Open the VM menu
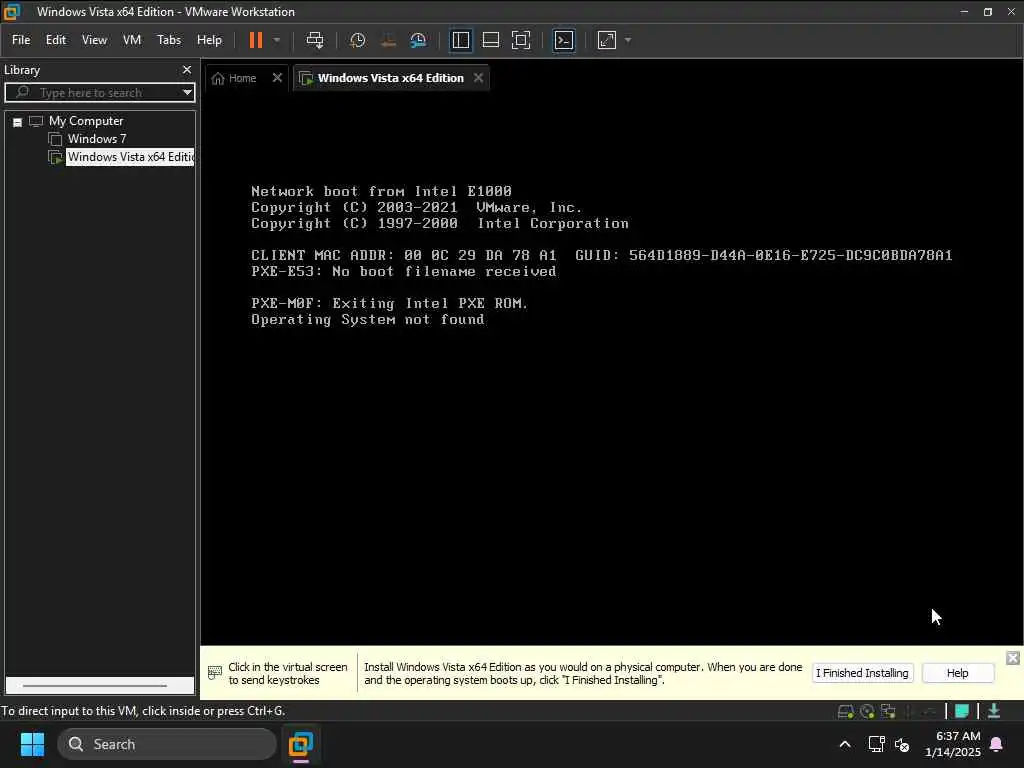 (132, 40)
